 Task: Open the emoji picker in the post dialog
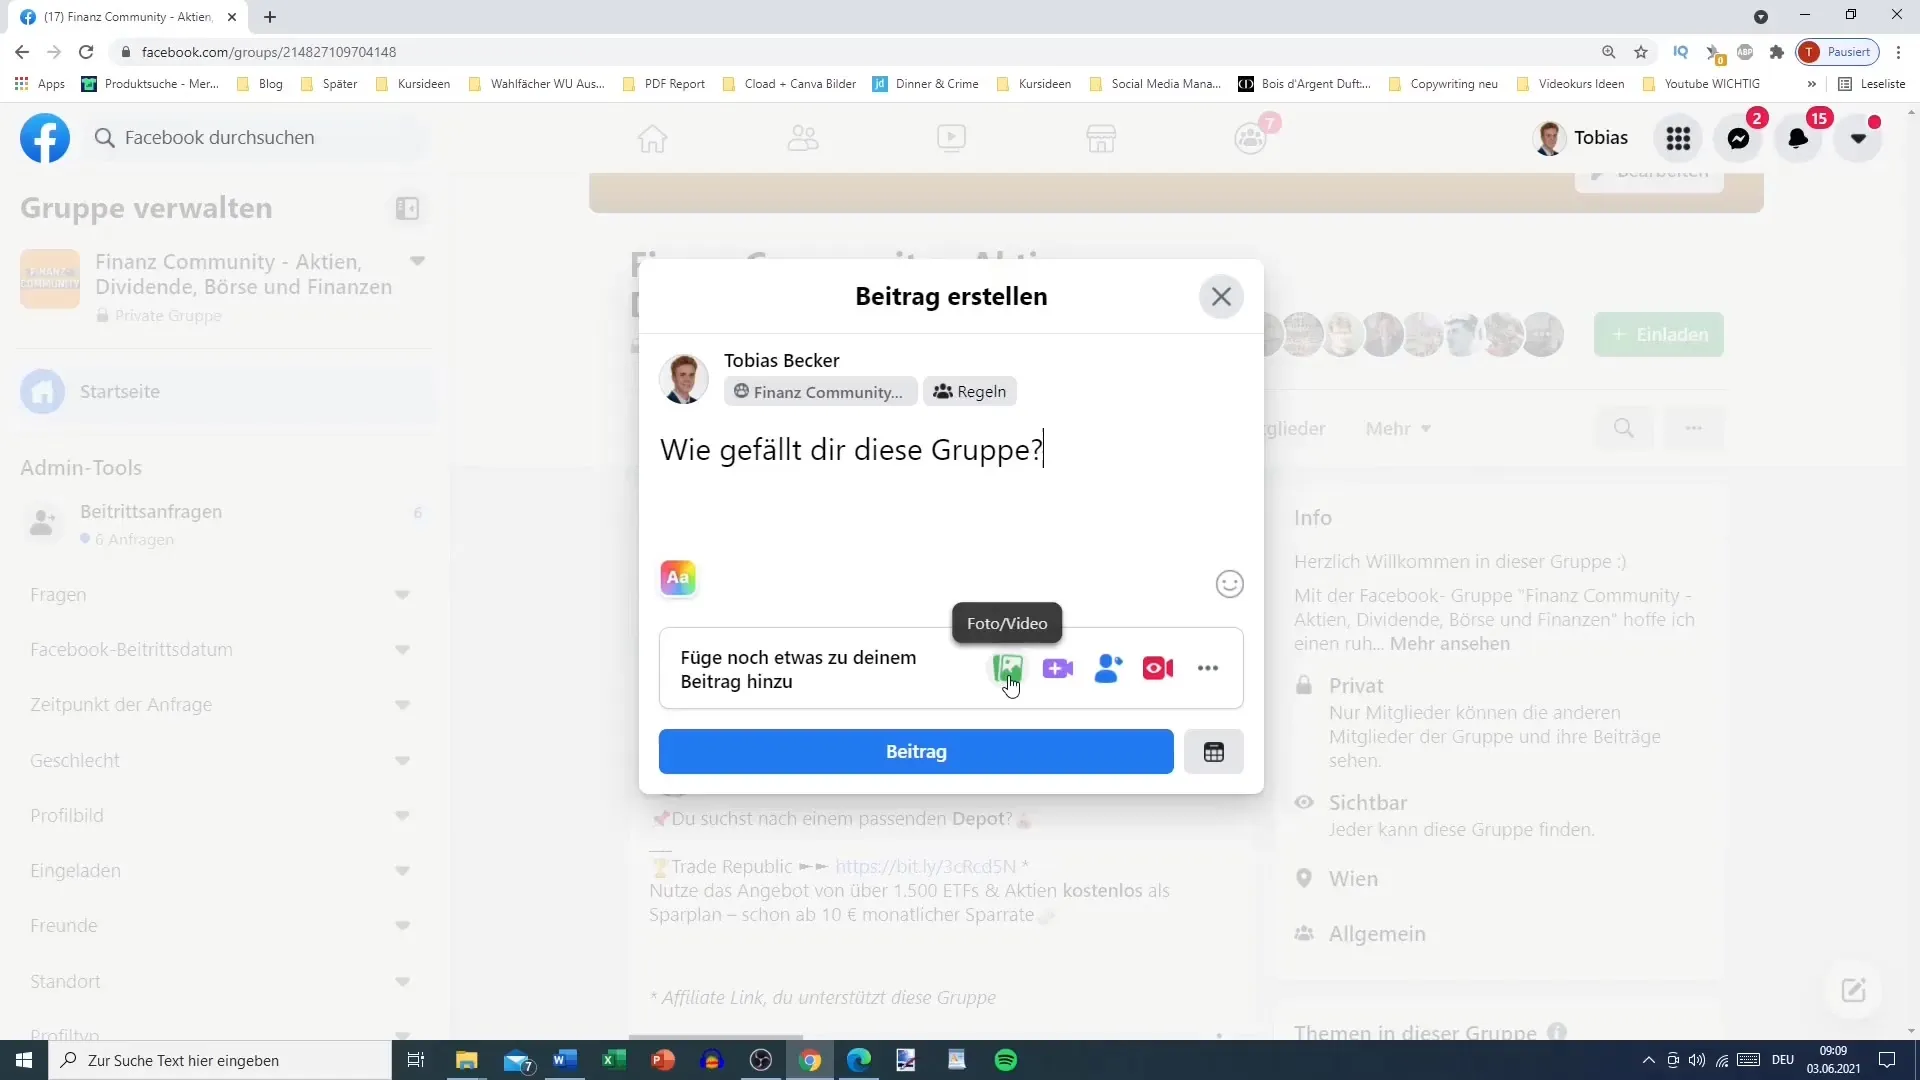click(x=1229, y=584)
